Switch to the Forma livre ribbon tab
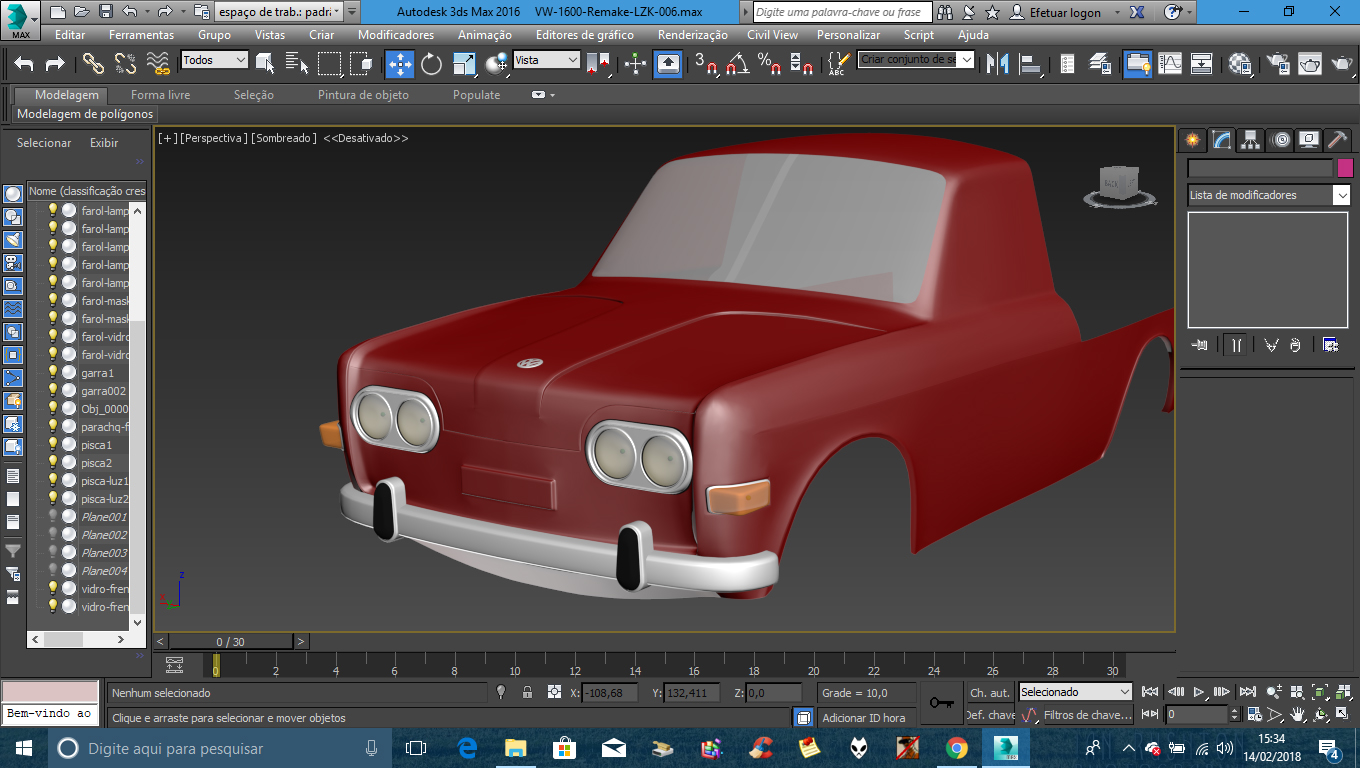This screenshot has height=768, width=1360. [160, 95]
